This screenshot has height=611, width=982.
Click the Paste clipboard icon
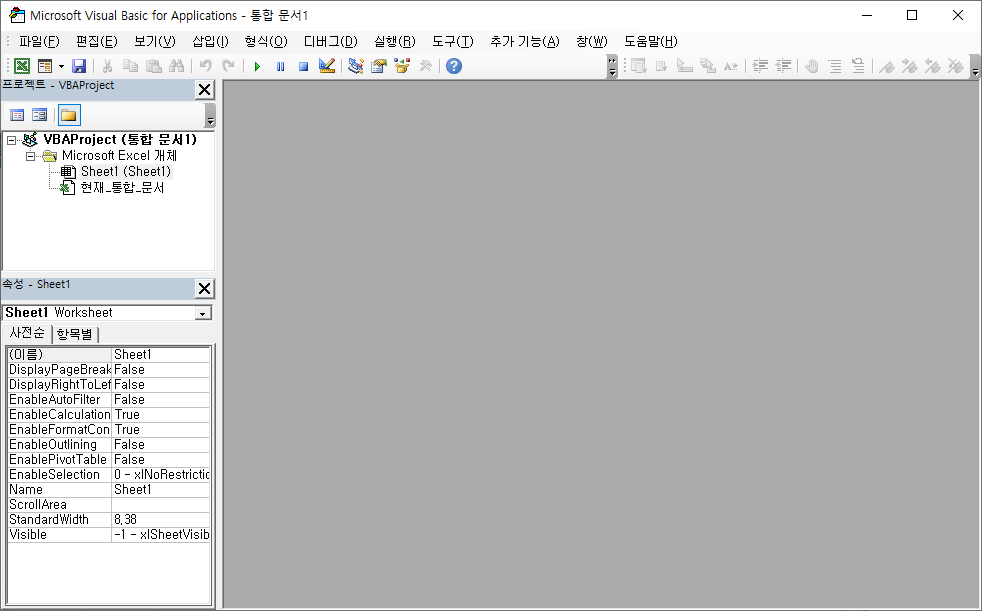(x=153, y=66)
